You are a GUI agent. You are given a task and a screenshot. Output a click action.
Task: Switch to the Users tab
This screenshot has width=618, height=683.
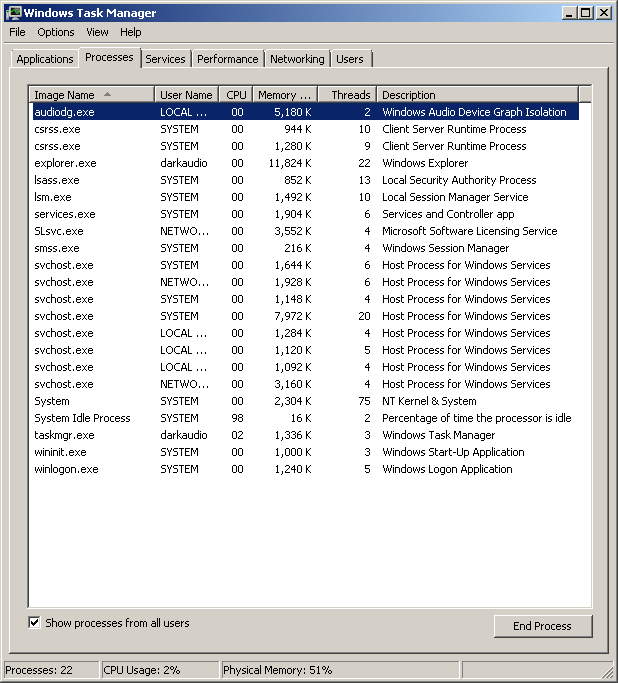pos(350,59)
